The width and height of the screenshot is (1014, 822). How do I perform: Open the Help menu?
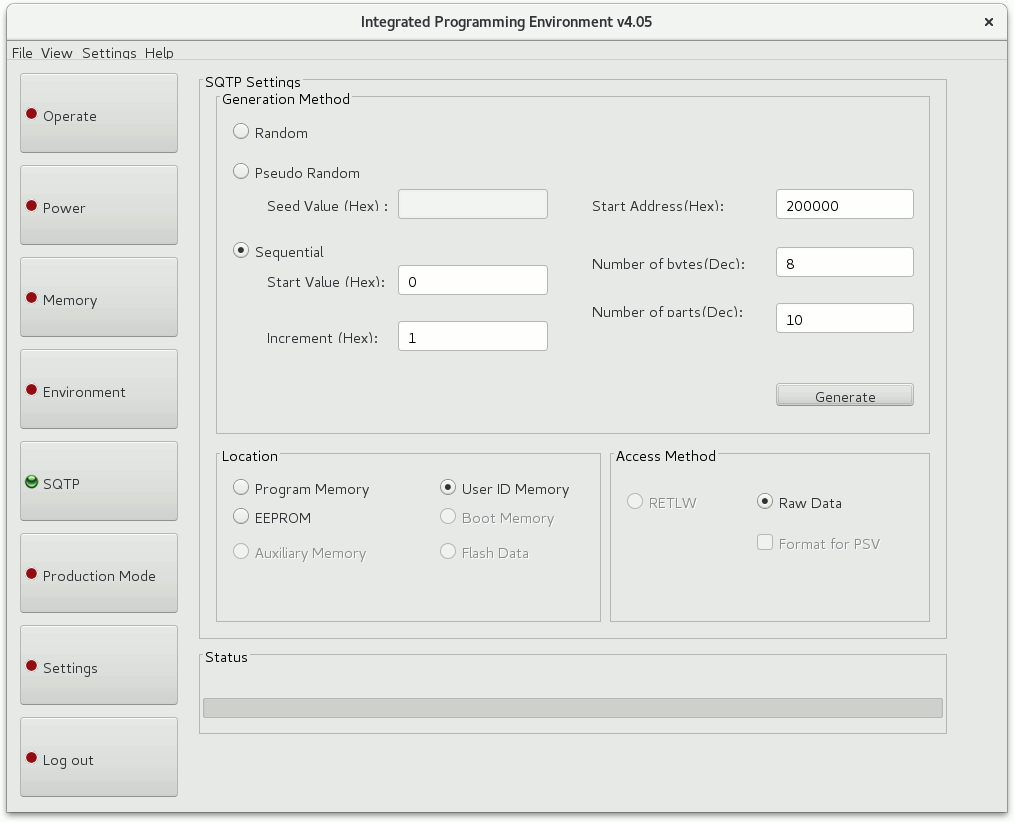(159, 53)
